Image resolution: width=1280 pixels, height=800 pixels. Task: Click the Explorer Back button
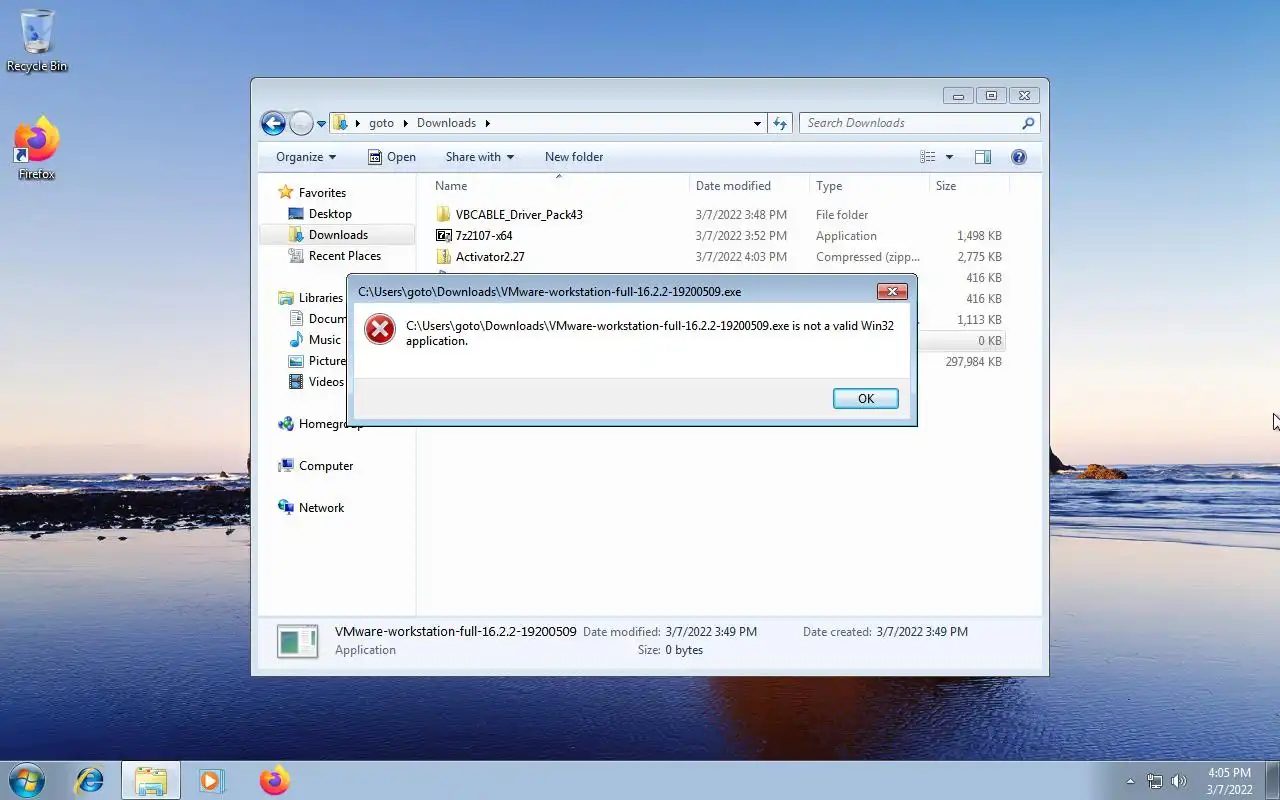(273, 123)
